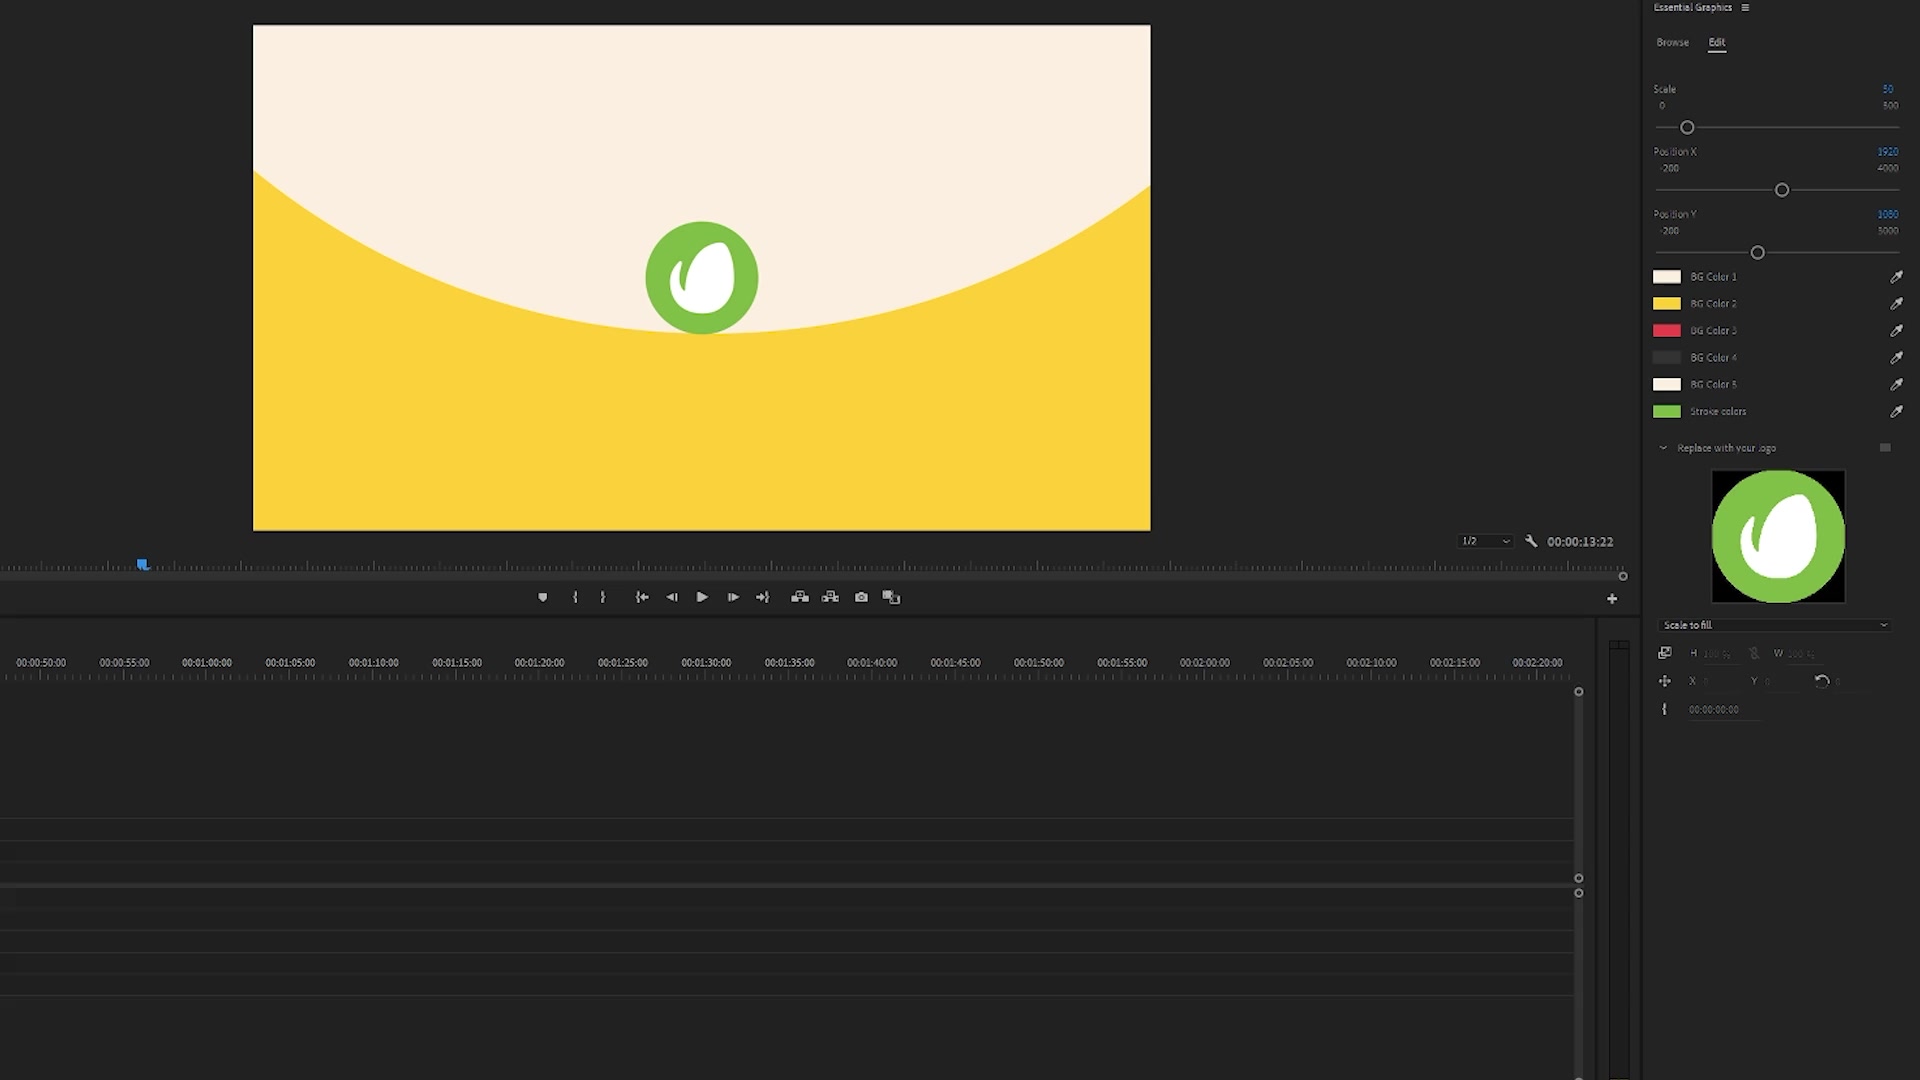The image size is (1920, 1080).
Task: Pick BG Color 5 with eyedropper
Action: coord(1896,385)
